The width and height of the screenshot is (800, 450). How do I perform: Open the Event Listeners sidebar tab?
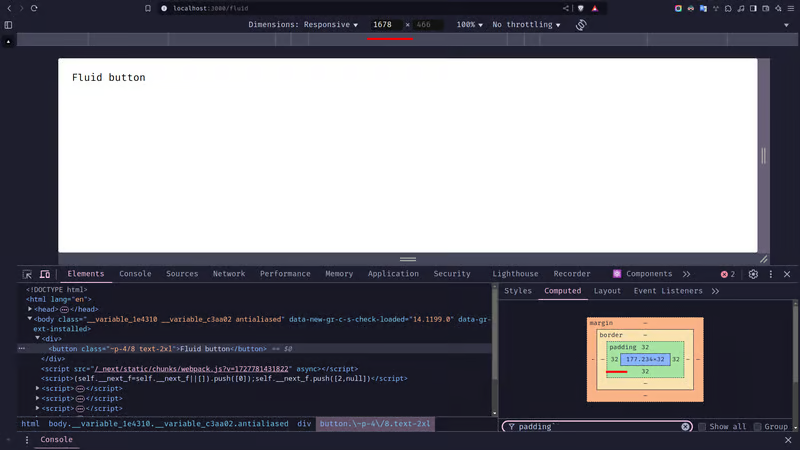(x=668, y=291)
